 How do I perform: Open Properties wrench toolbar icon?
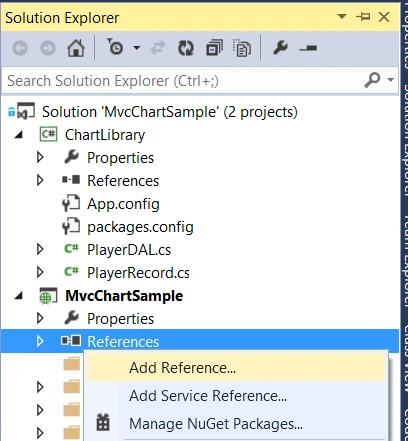(x=280, y=48)
